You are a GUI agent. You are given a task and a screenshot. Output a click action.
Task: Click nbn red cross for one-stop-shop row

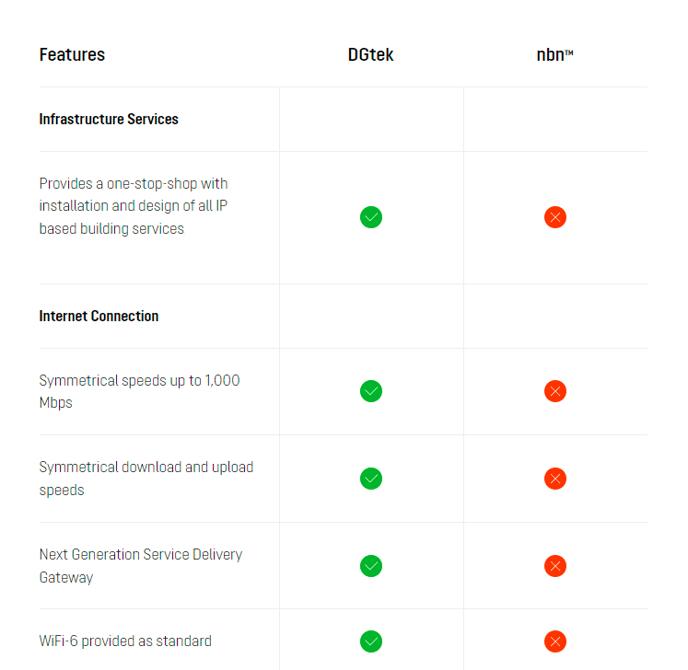(555, 217)
